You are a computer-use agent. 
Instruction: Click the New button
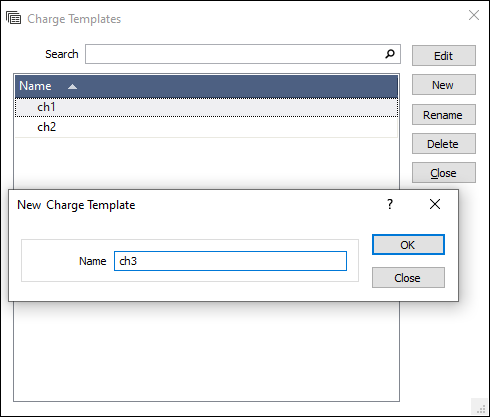point(444,85)
